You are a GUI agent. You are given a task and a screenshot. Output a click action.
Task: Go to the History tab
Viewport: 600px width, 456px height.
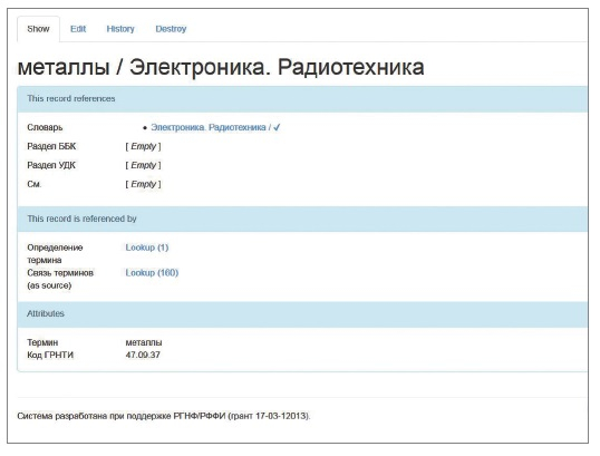pos(120,29)
